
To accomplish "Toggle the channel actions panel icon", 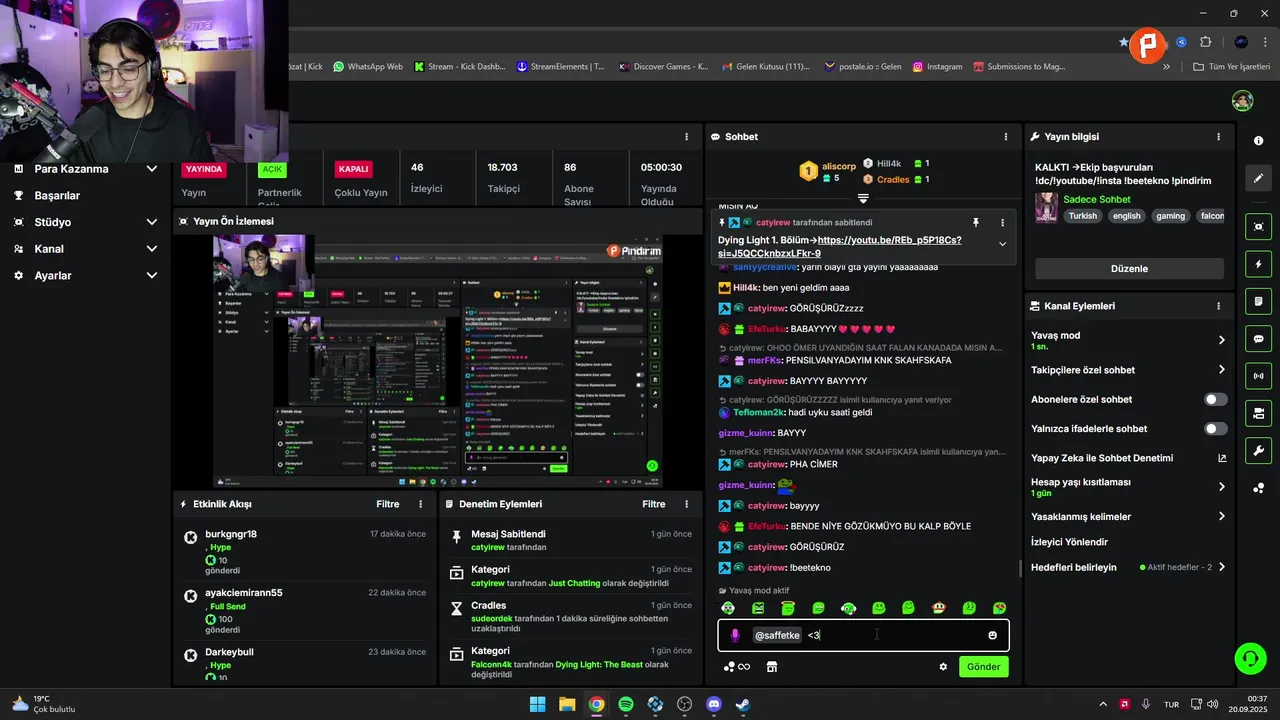I will tap(1258, 413).
